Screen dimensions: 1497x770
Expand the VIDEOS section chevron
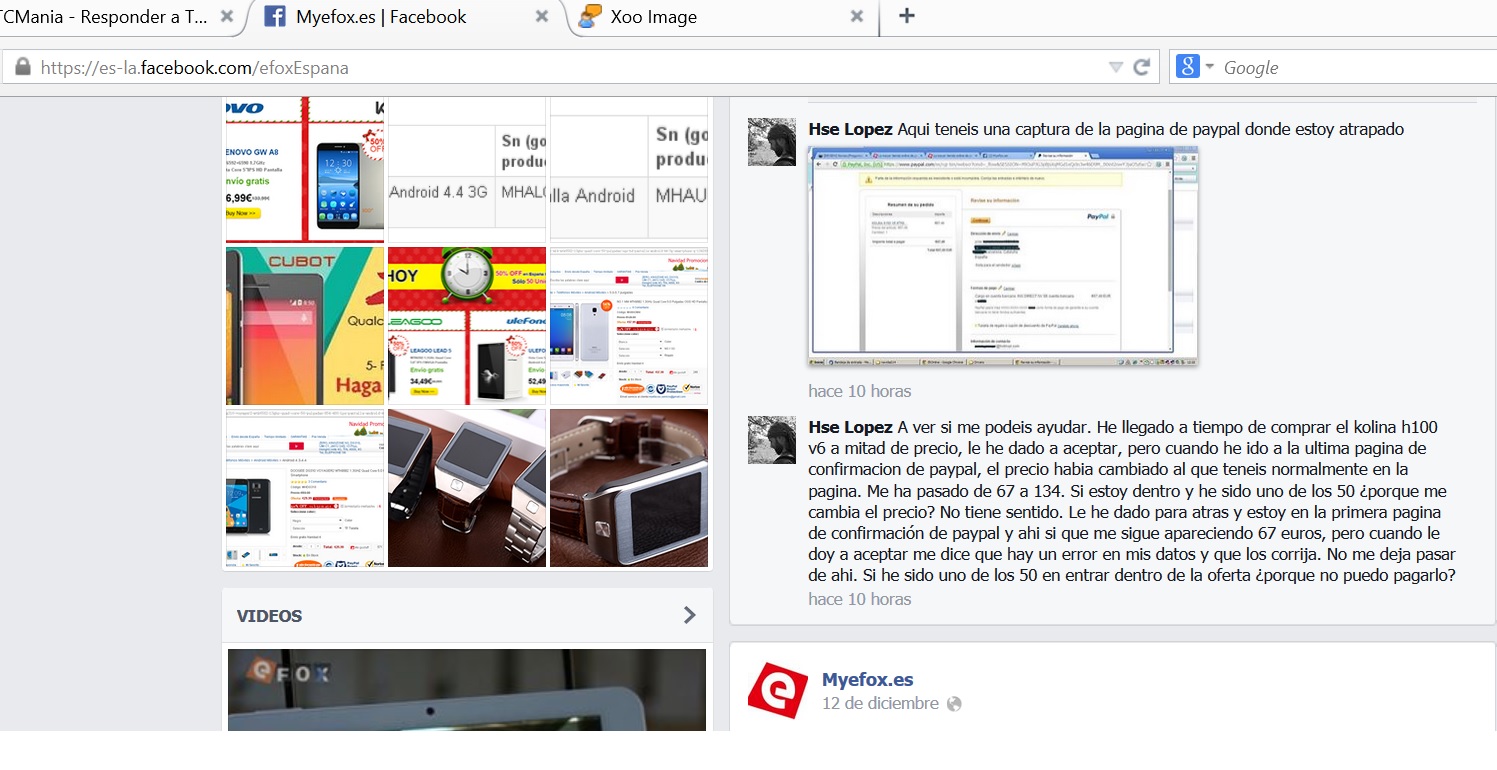[689, 615]
